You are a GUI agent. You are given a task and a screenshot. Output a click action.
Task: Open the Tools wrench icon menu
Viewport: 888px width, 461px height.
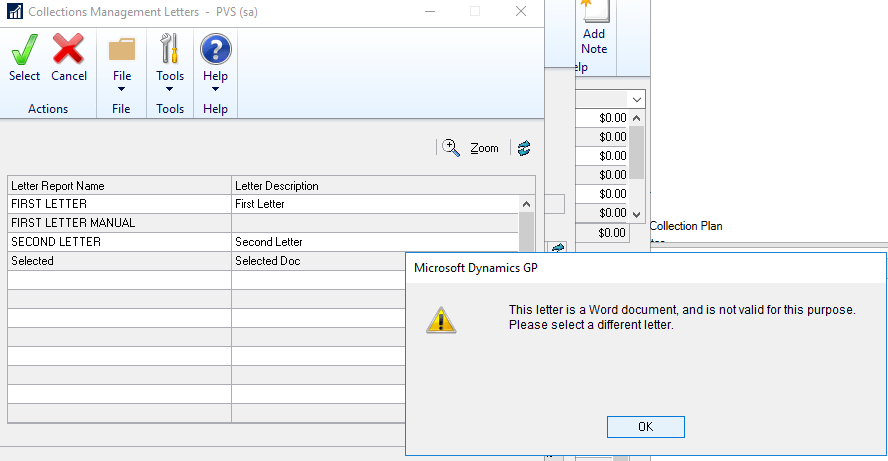[169, 48]
